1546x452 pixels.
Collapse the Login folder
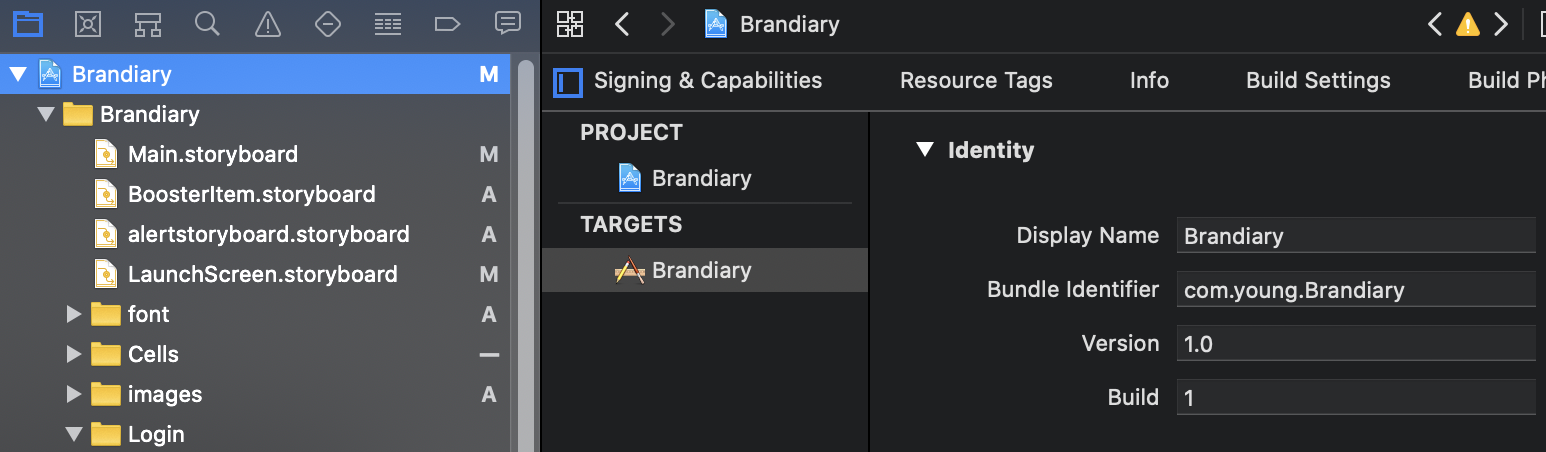pos(73,434)
